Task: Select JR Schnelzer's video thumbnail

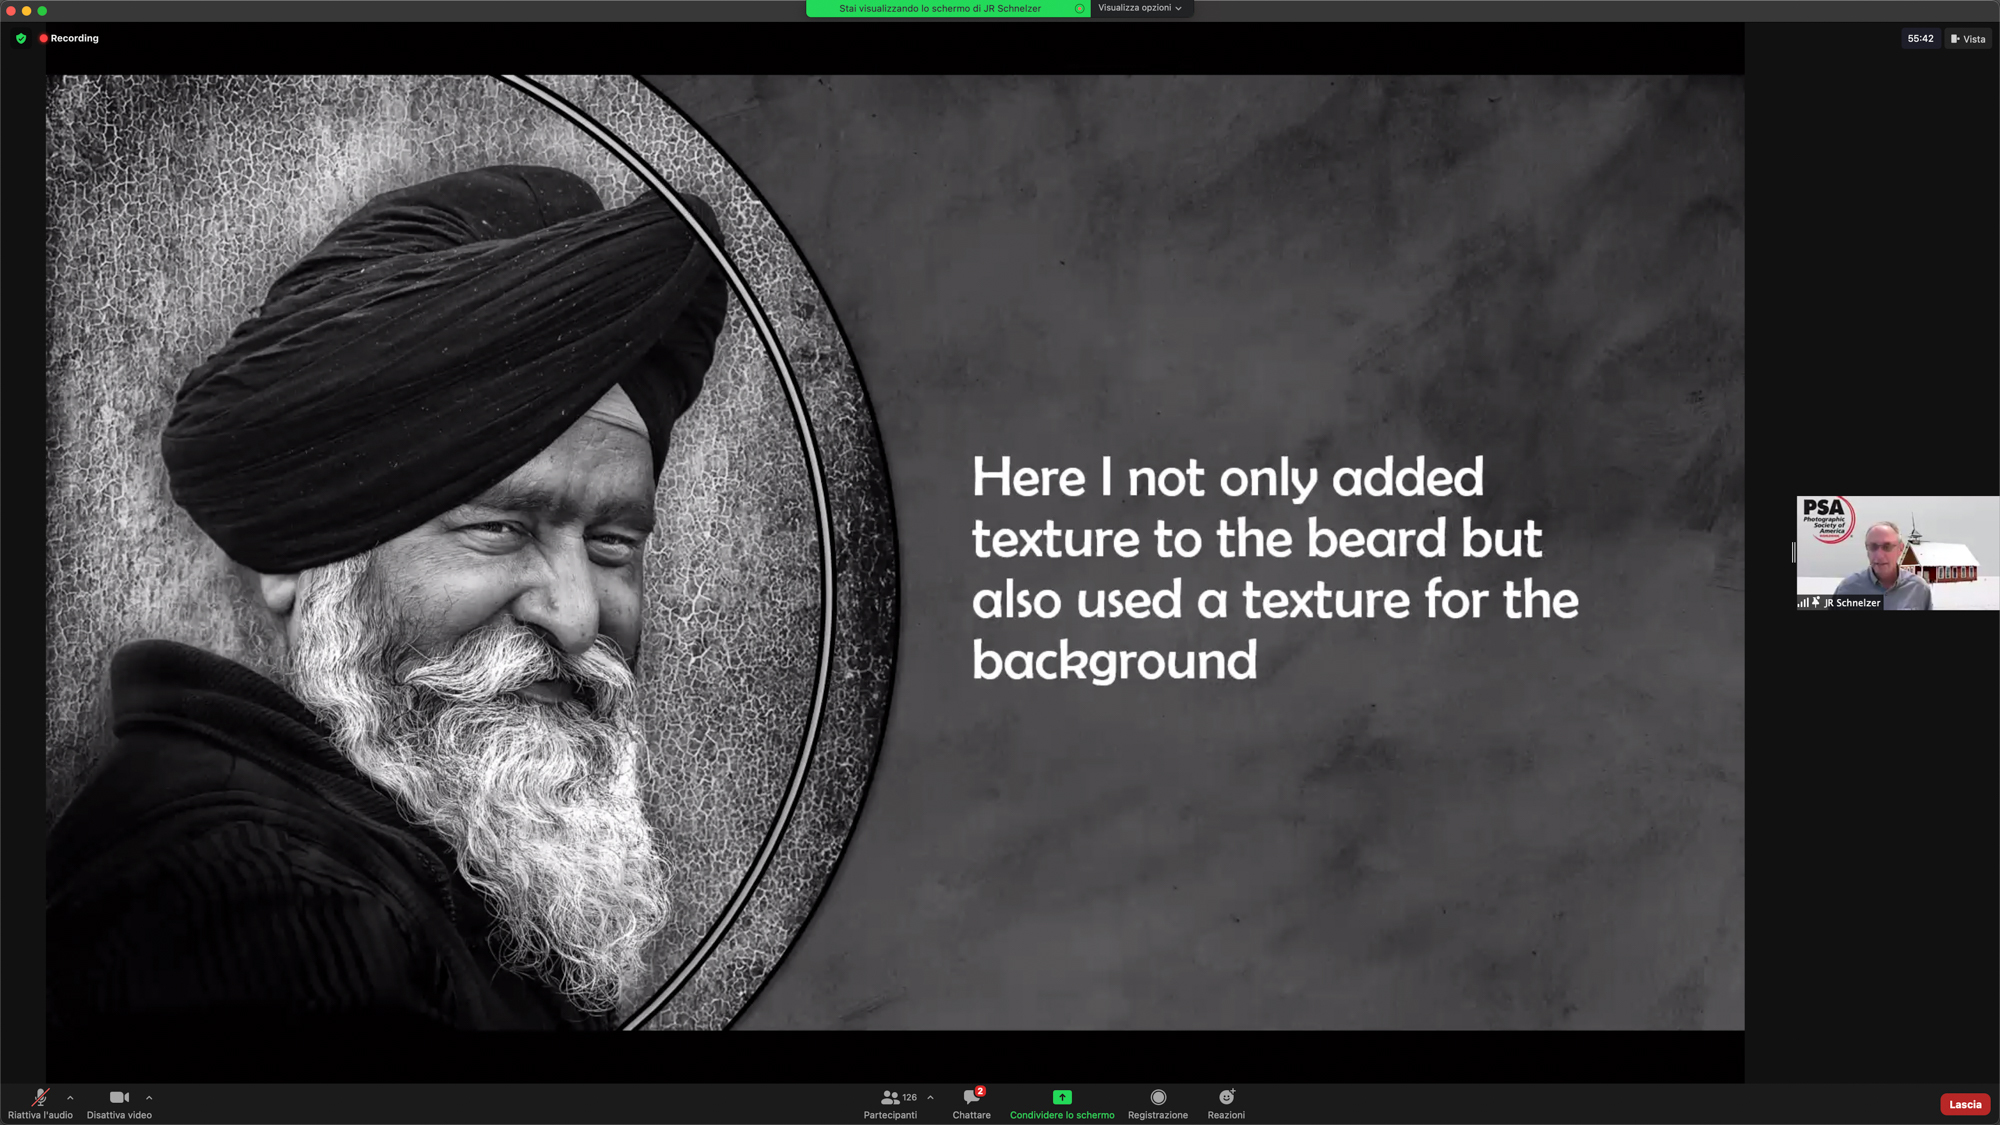Action: [x=1897, y=553]
